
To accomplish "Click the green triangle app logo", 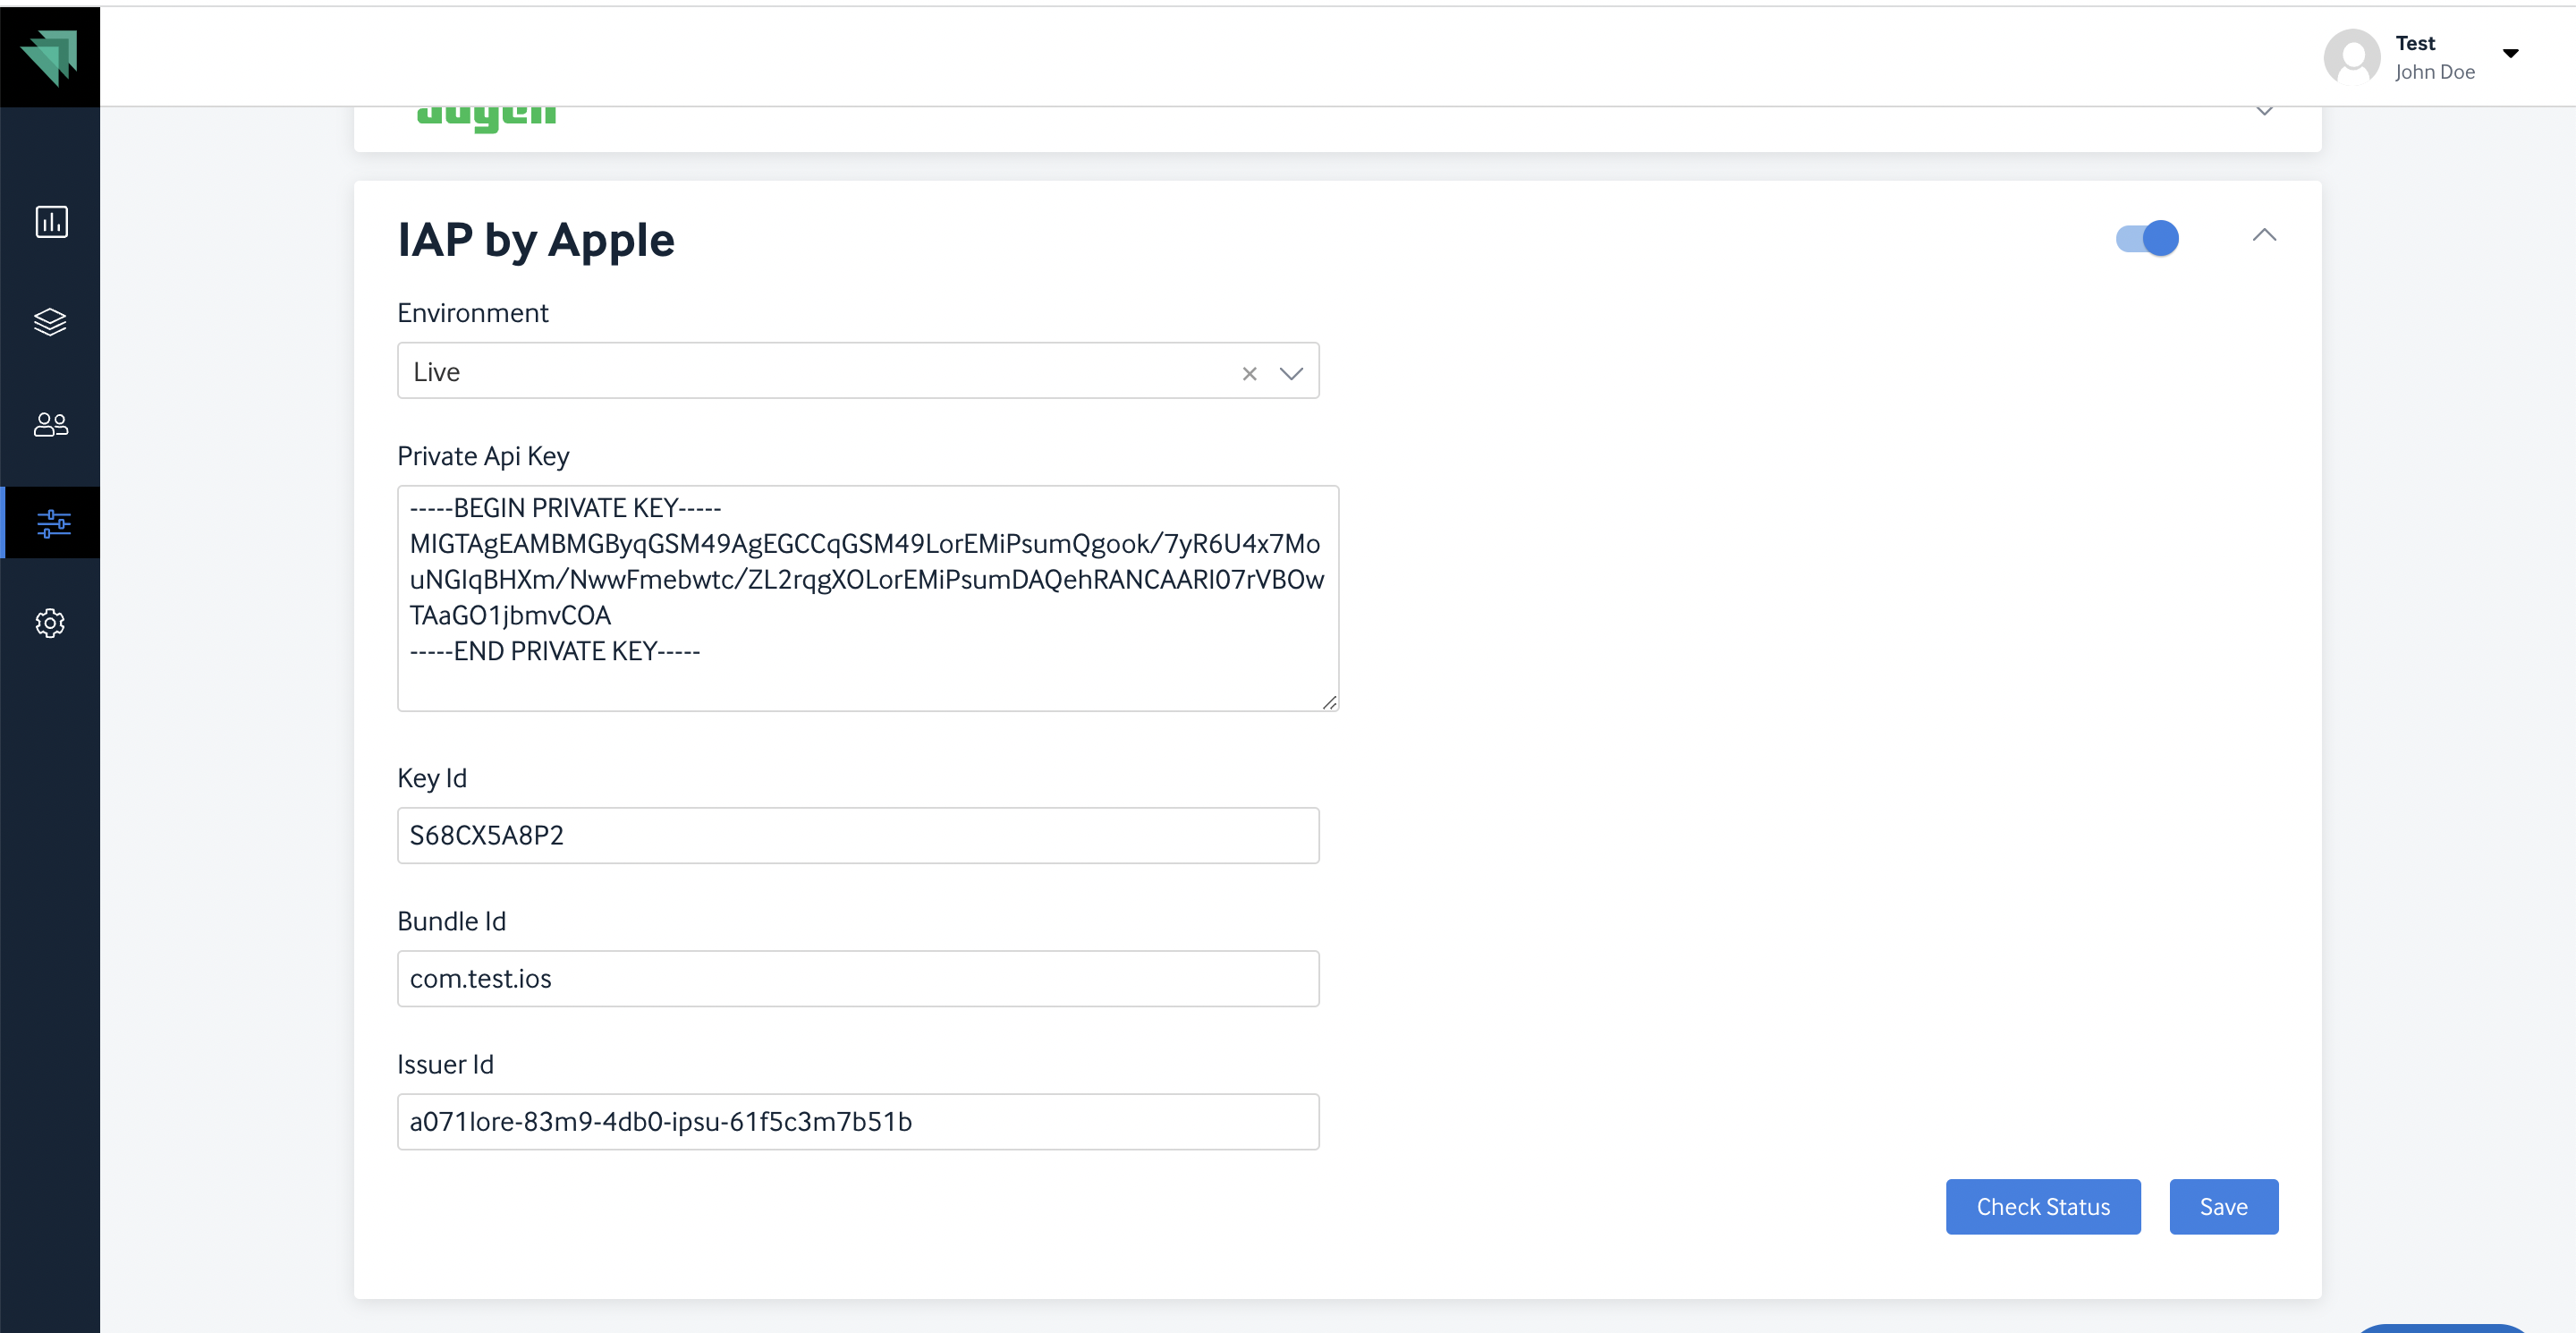I will 50,57.
